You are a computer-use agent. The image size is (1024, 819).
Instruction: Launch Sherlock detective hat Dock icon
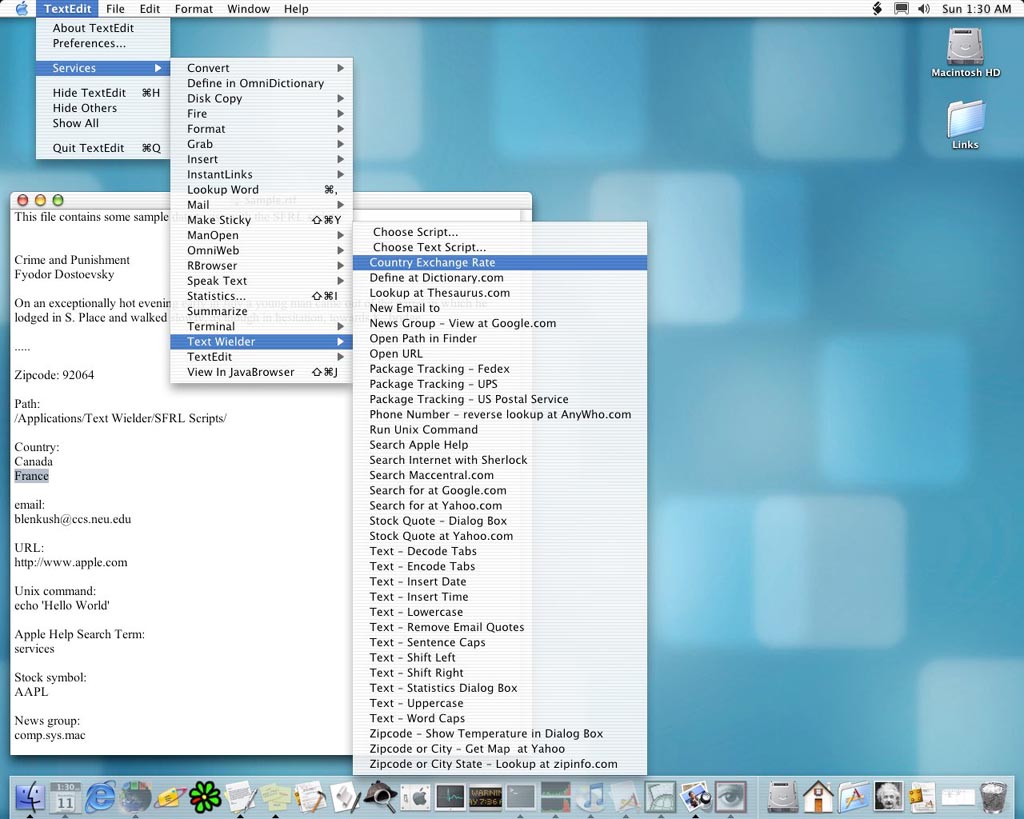point(380,797)
